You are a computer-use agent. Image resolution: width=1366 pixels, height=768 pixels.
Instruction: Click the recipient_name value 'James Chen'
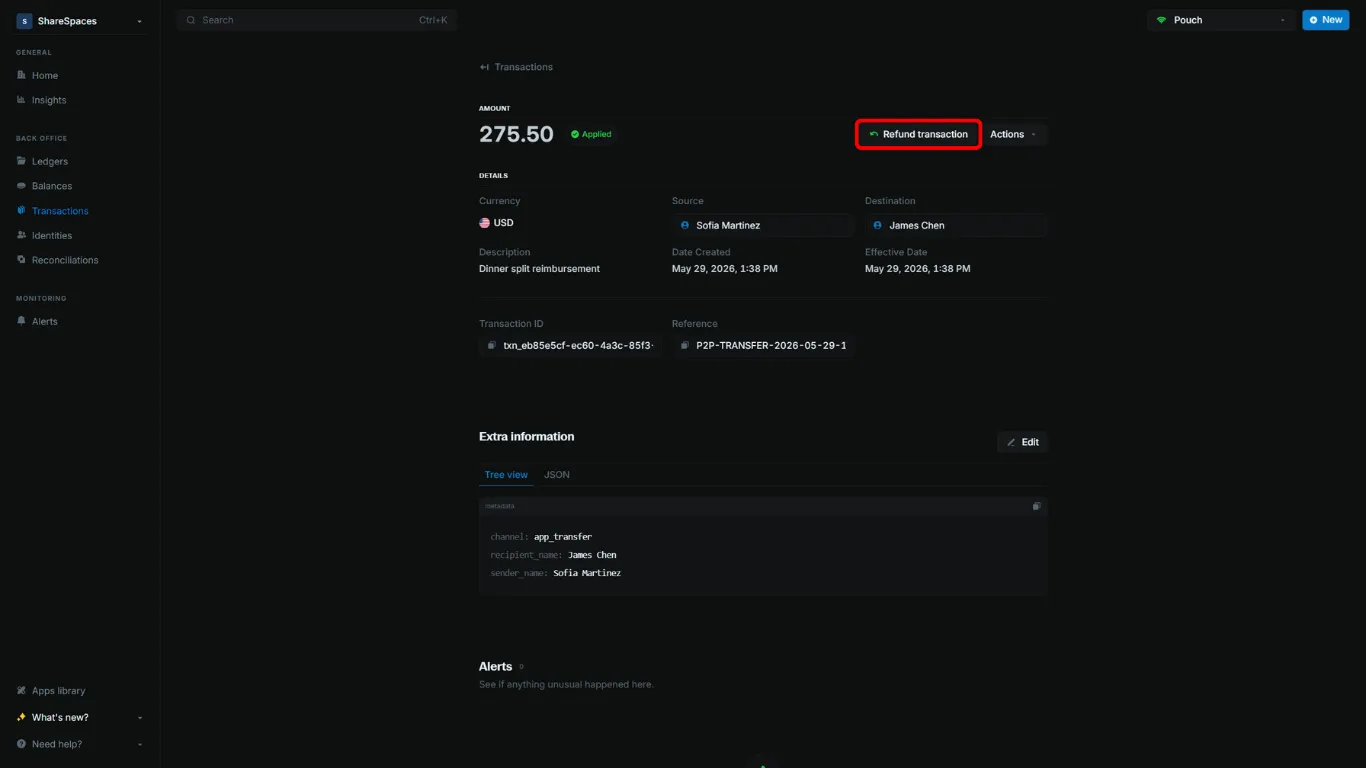click(592, 555)
